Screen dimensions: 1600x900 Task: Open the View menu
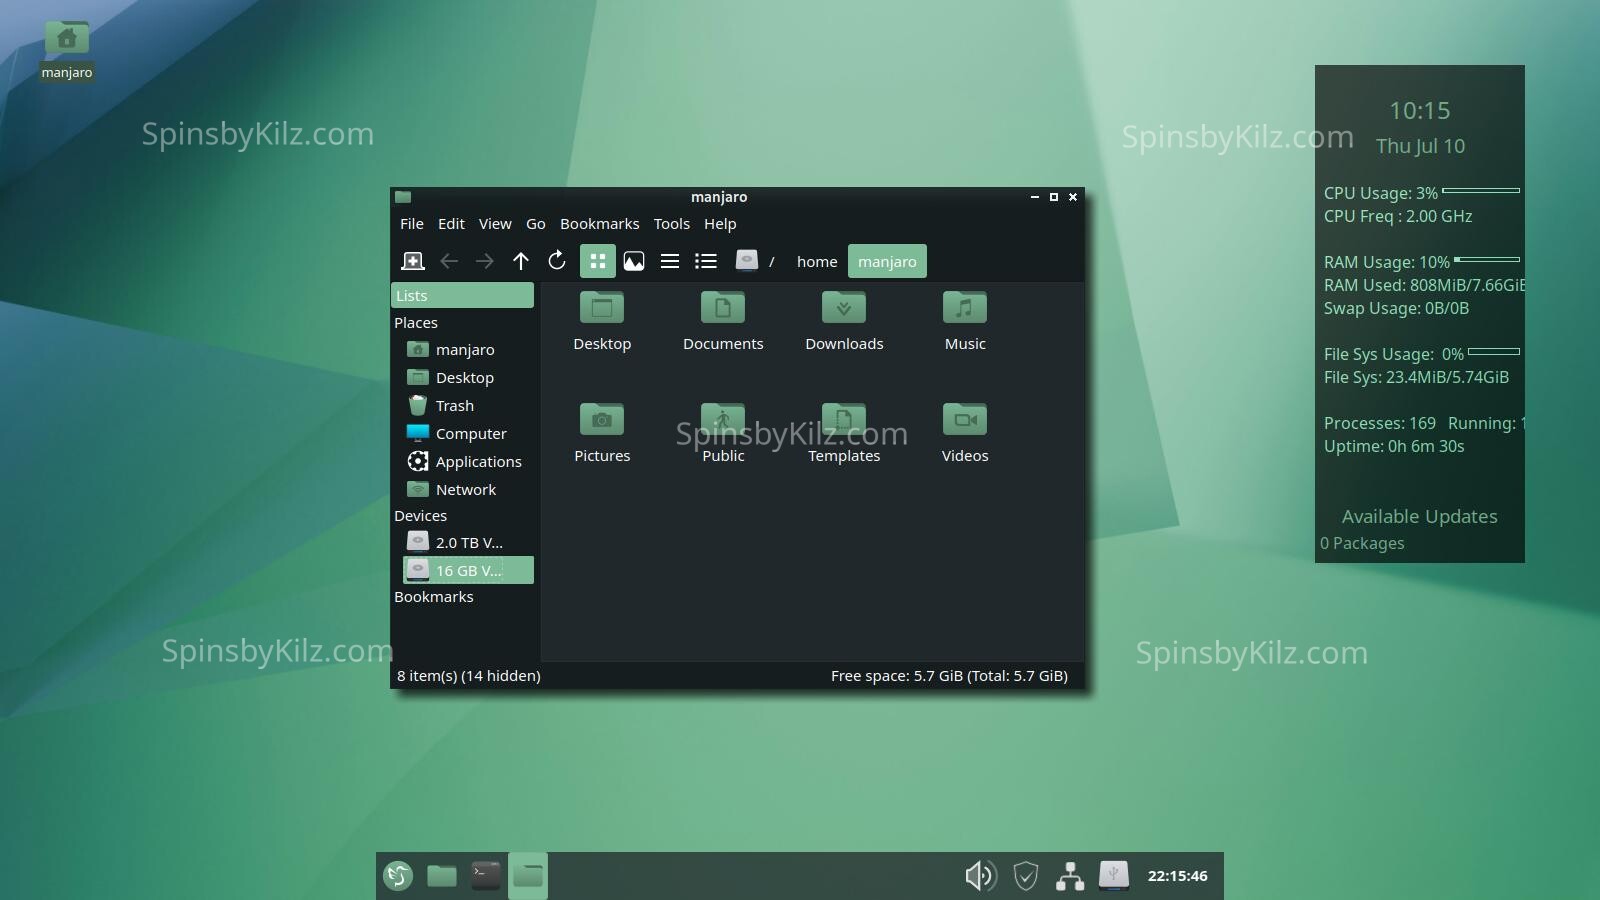(x=495, y=224)
